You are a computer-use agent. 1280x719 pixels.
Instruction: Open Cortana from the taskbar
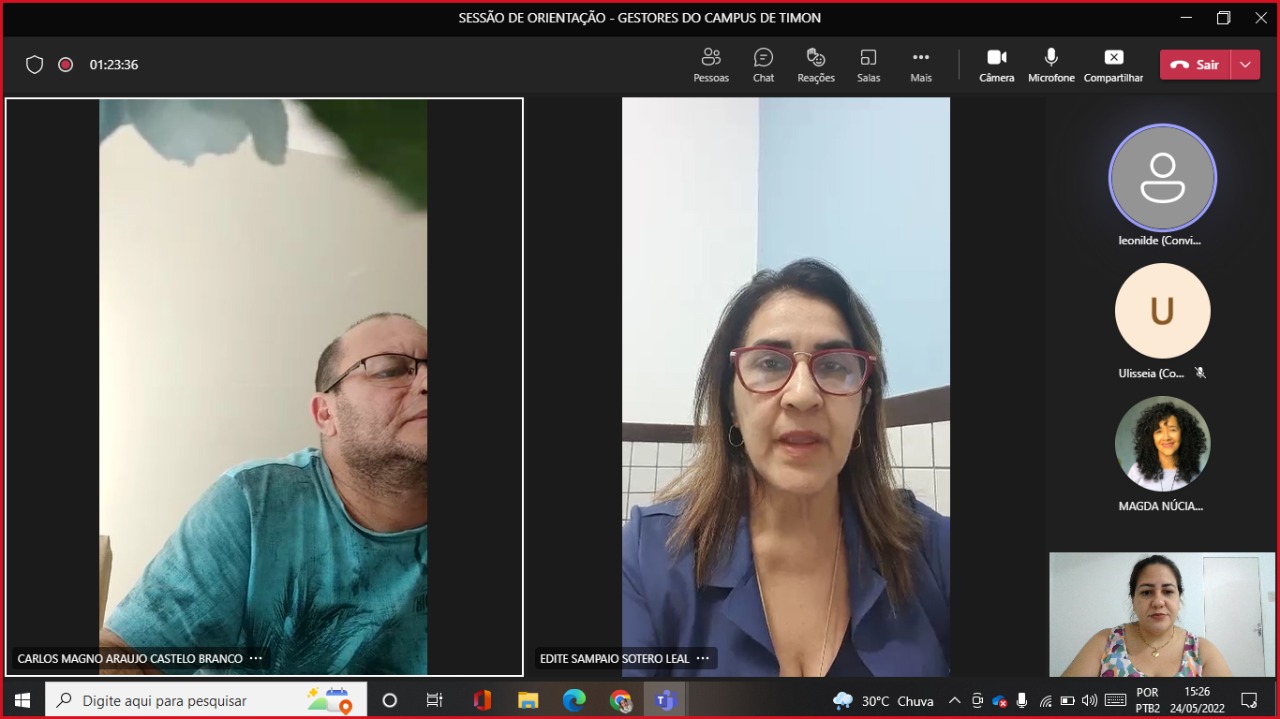pyautogui.click(x=390, y=700)
